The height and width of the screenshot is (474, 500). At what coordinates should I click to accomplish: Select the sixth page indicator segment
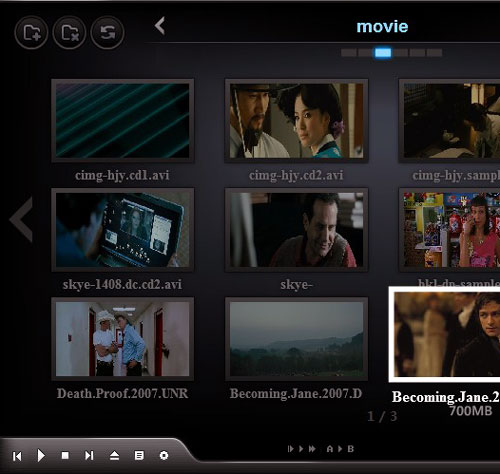click(434, 53)
